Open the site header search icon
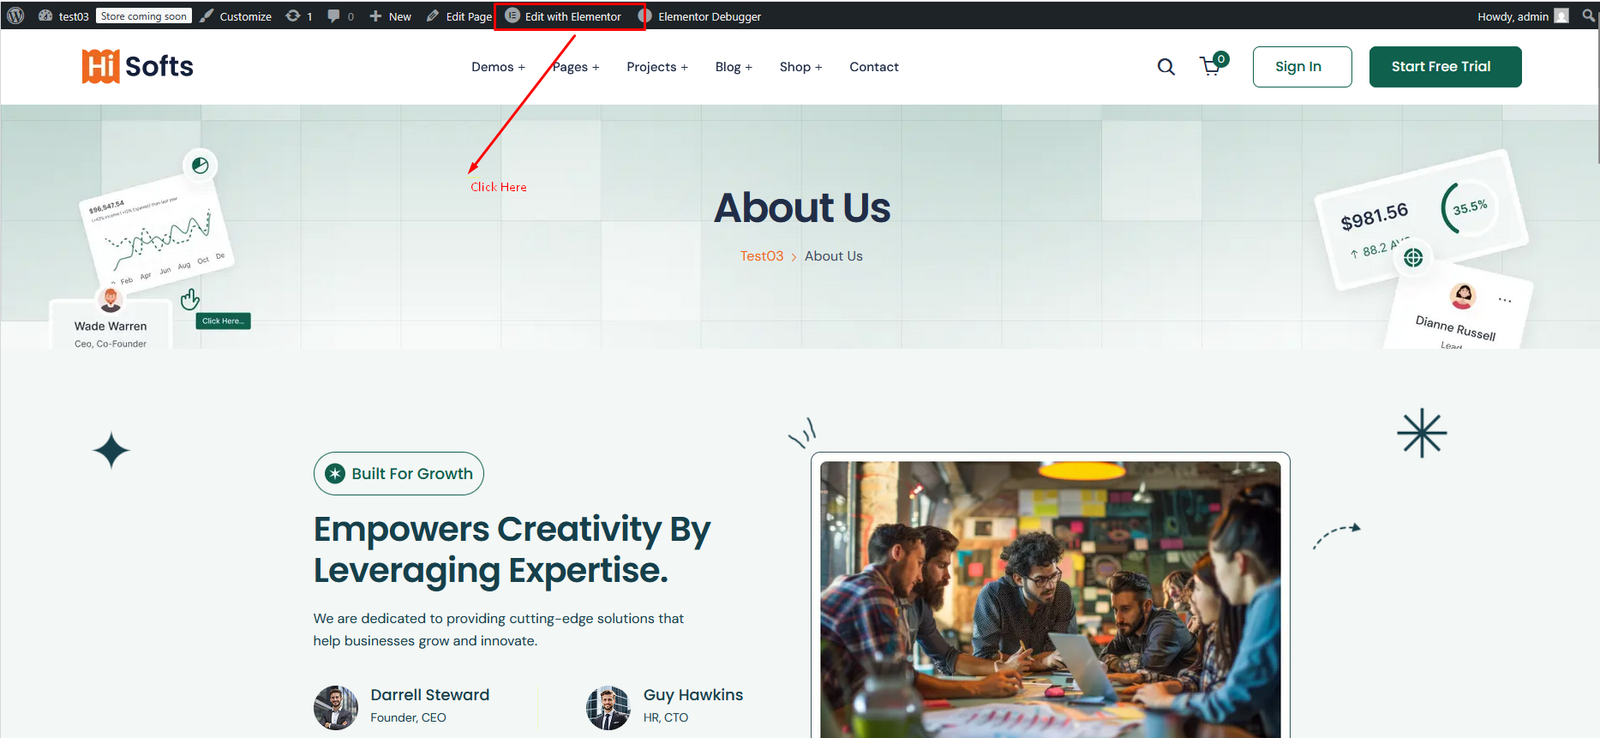This screenshot has height=738, width=1600. (x=1166, y=67)
